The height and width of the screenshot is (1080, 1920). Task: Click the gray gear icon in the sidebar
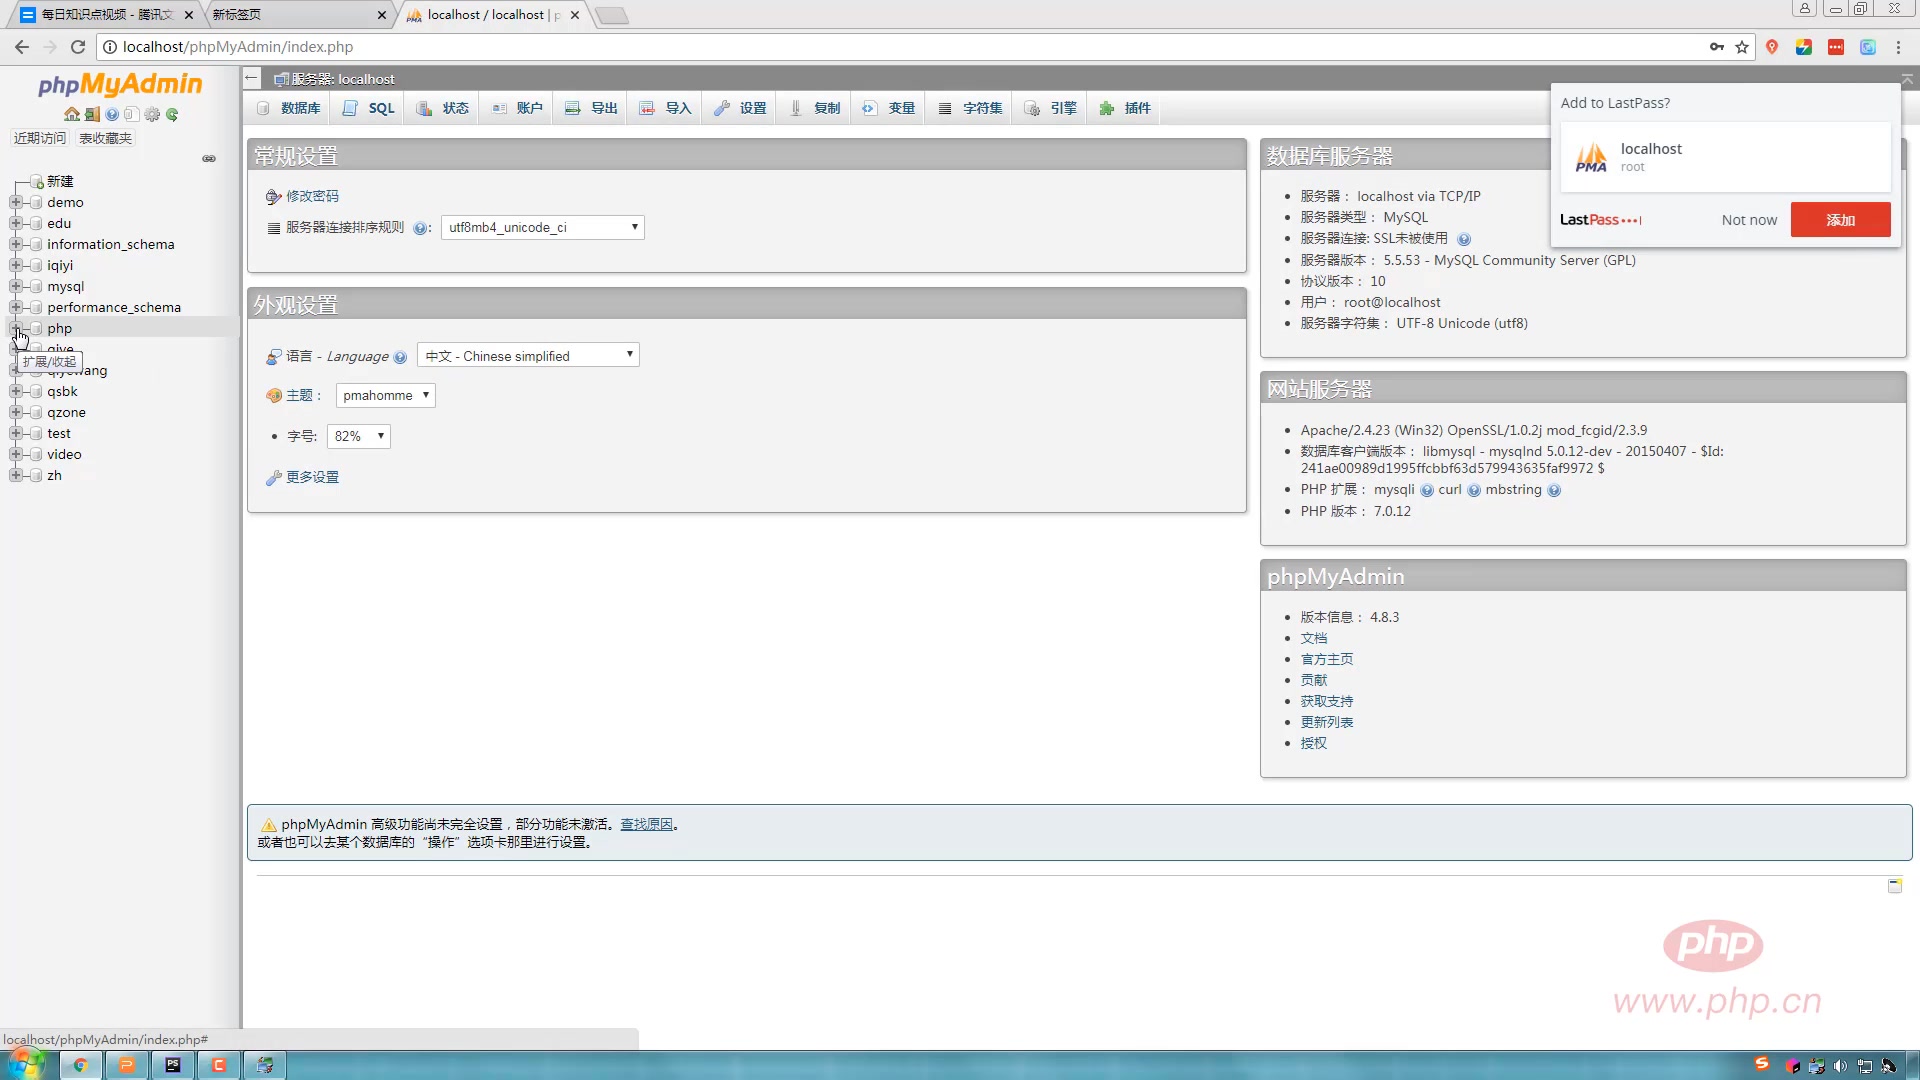pyautogui.click(x=152, y=115)
